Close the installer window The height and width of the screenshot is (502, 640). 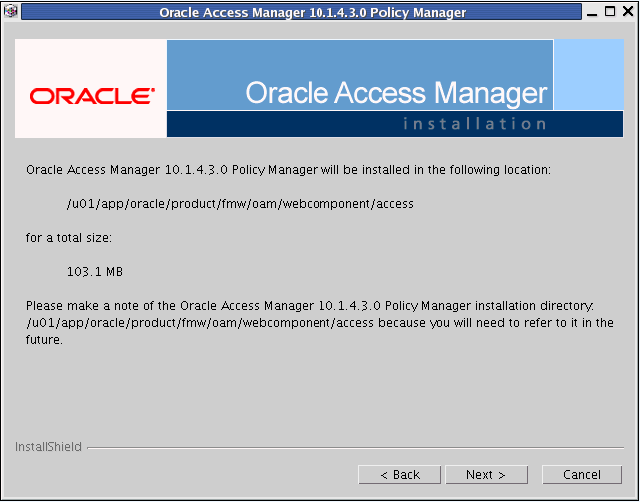point(628,11)
